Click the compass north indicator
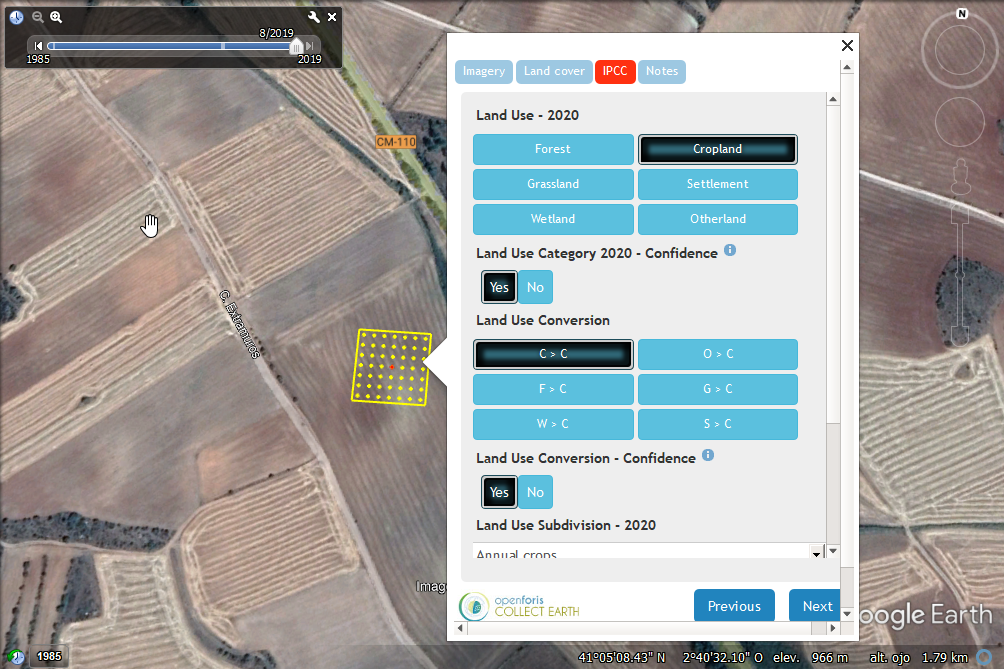 [x=962, y=14]
